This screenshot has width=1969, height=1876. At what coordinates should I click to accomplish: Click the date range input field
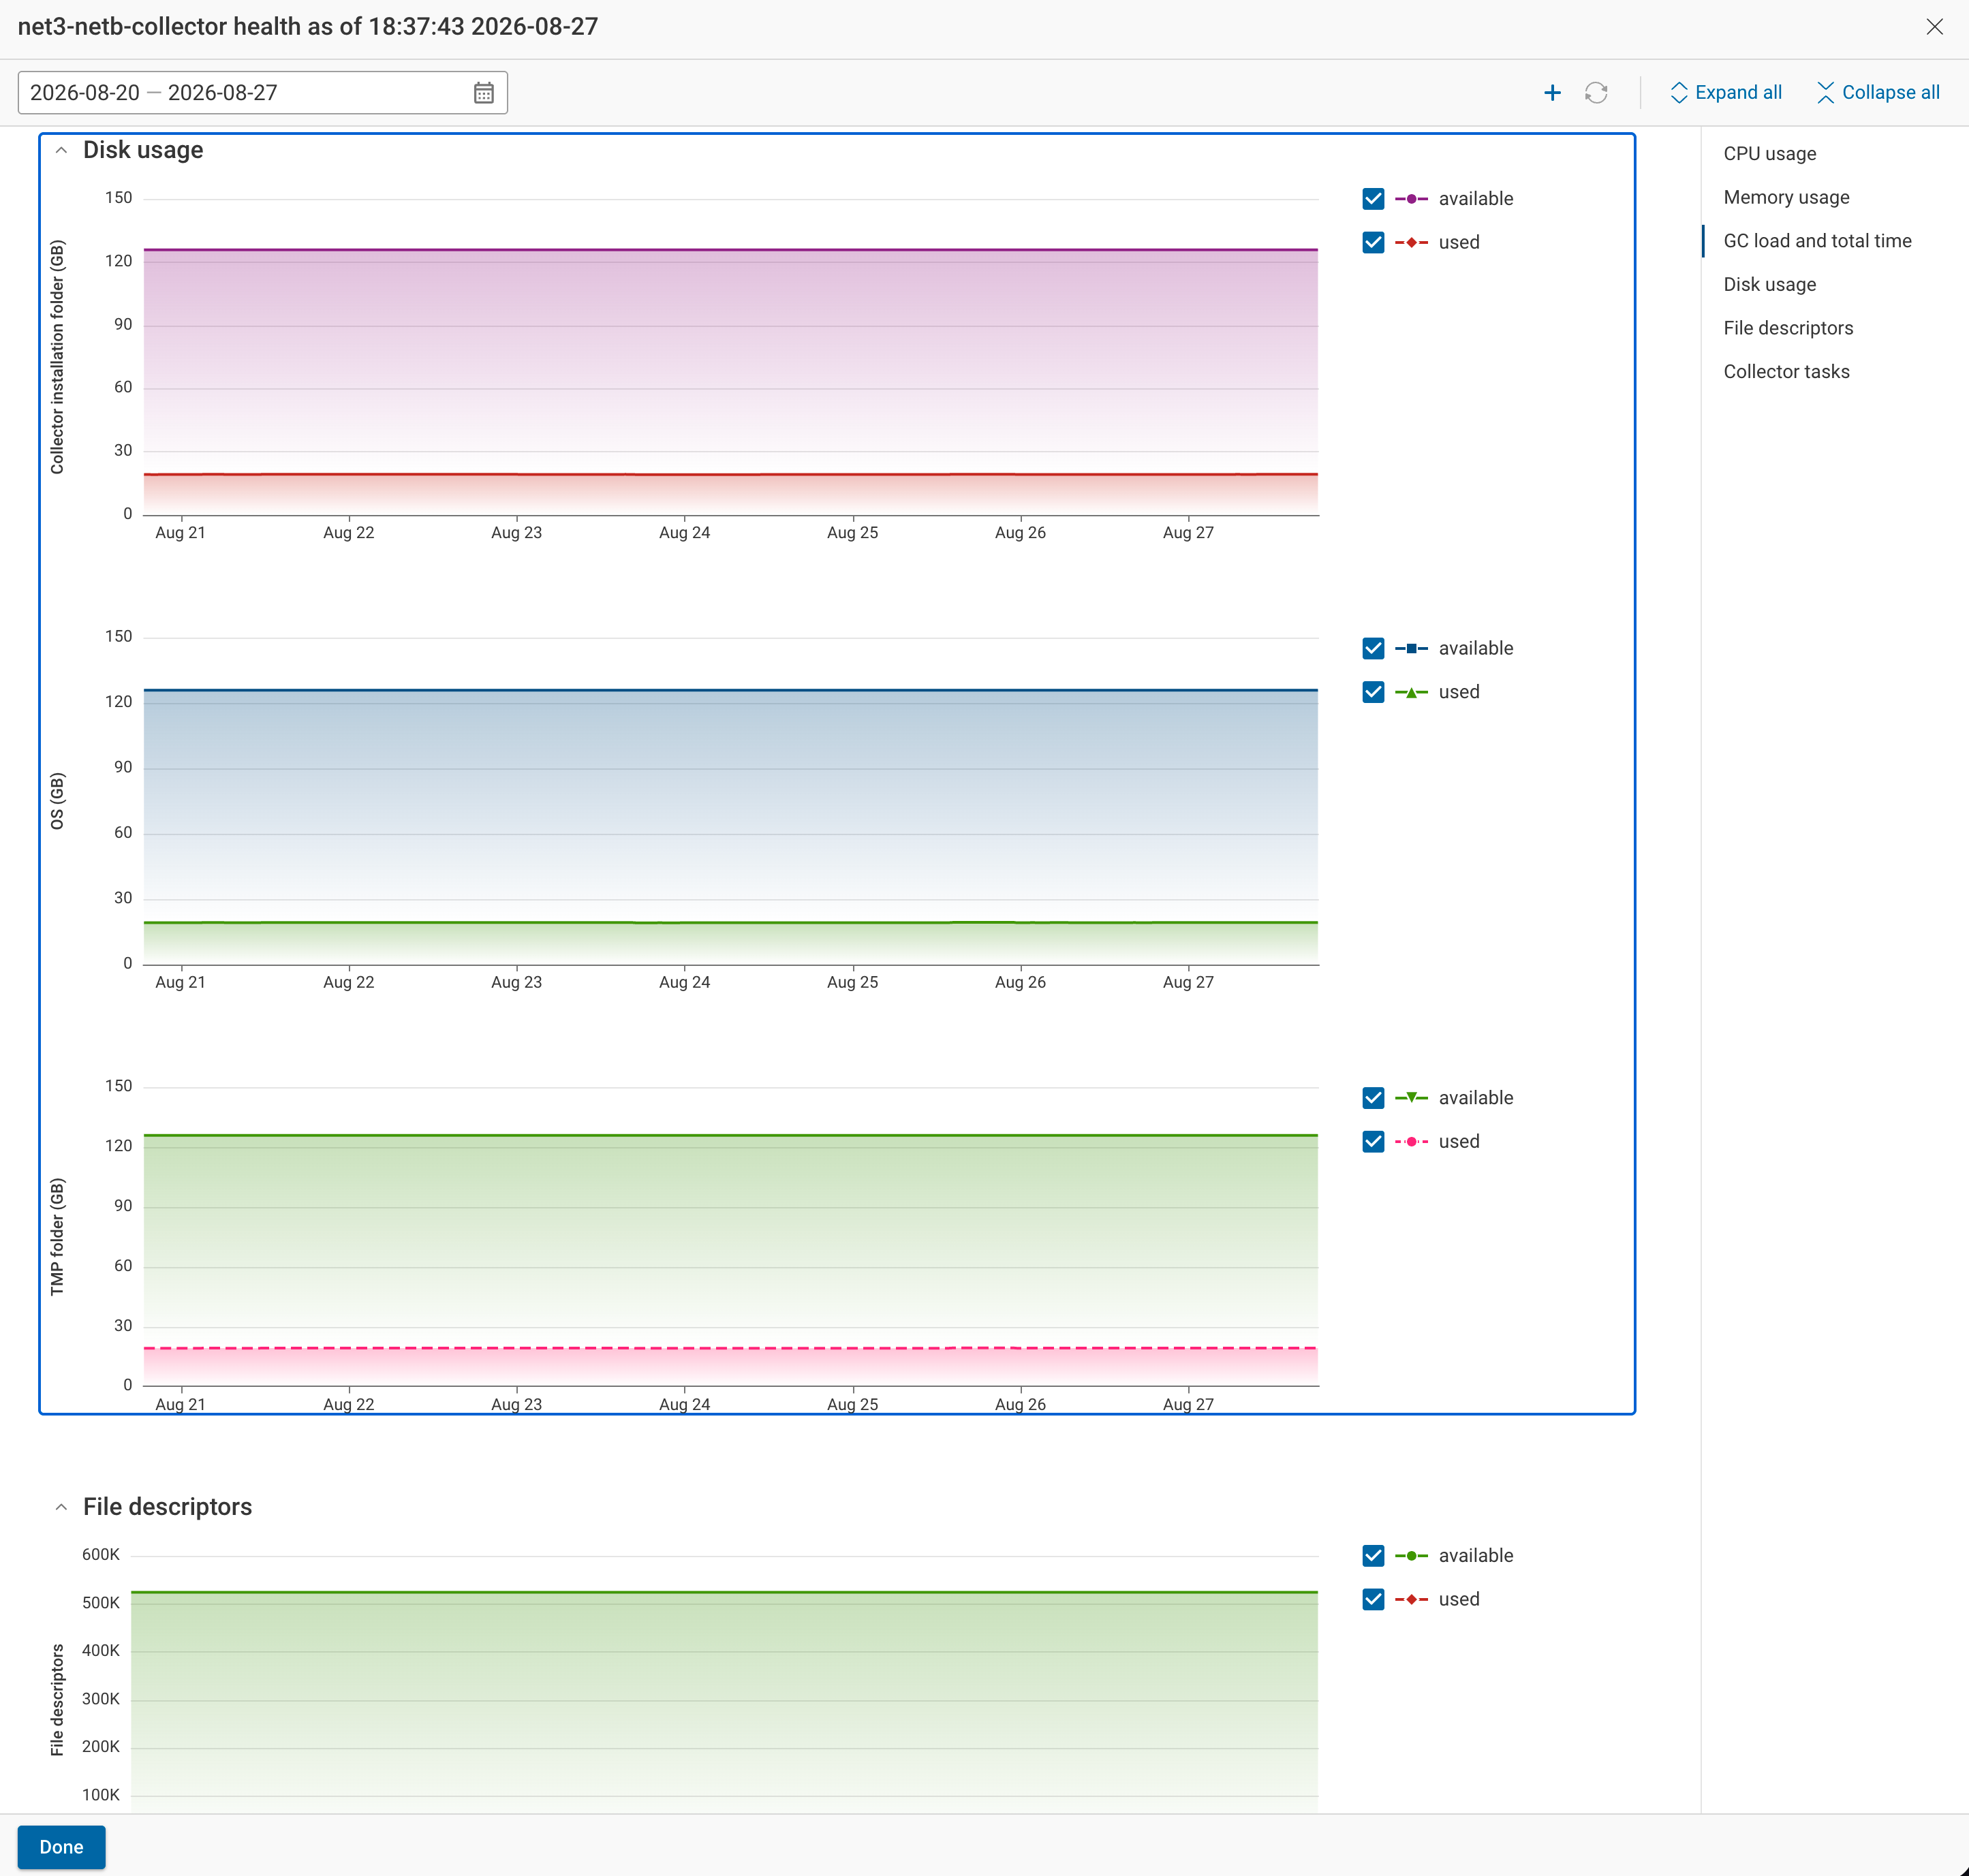[263, 93]
